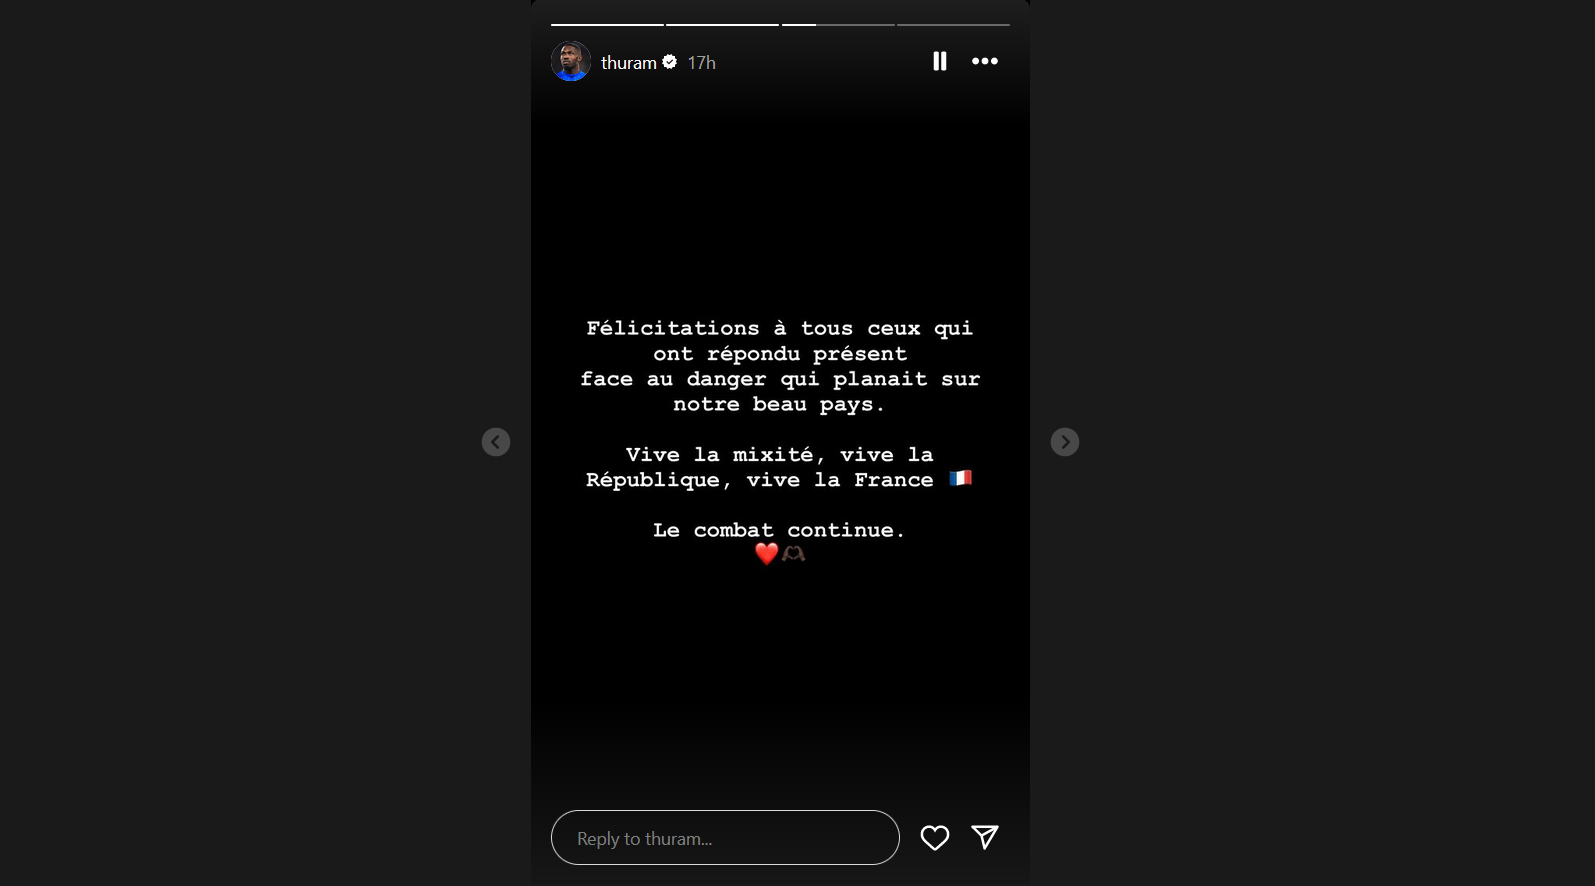The image size is (1595, 886).
Task: Jump to the first story progress segment
Action: [607, 24]
